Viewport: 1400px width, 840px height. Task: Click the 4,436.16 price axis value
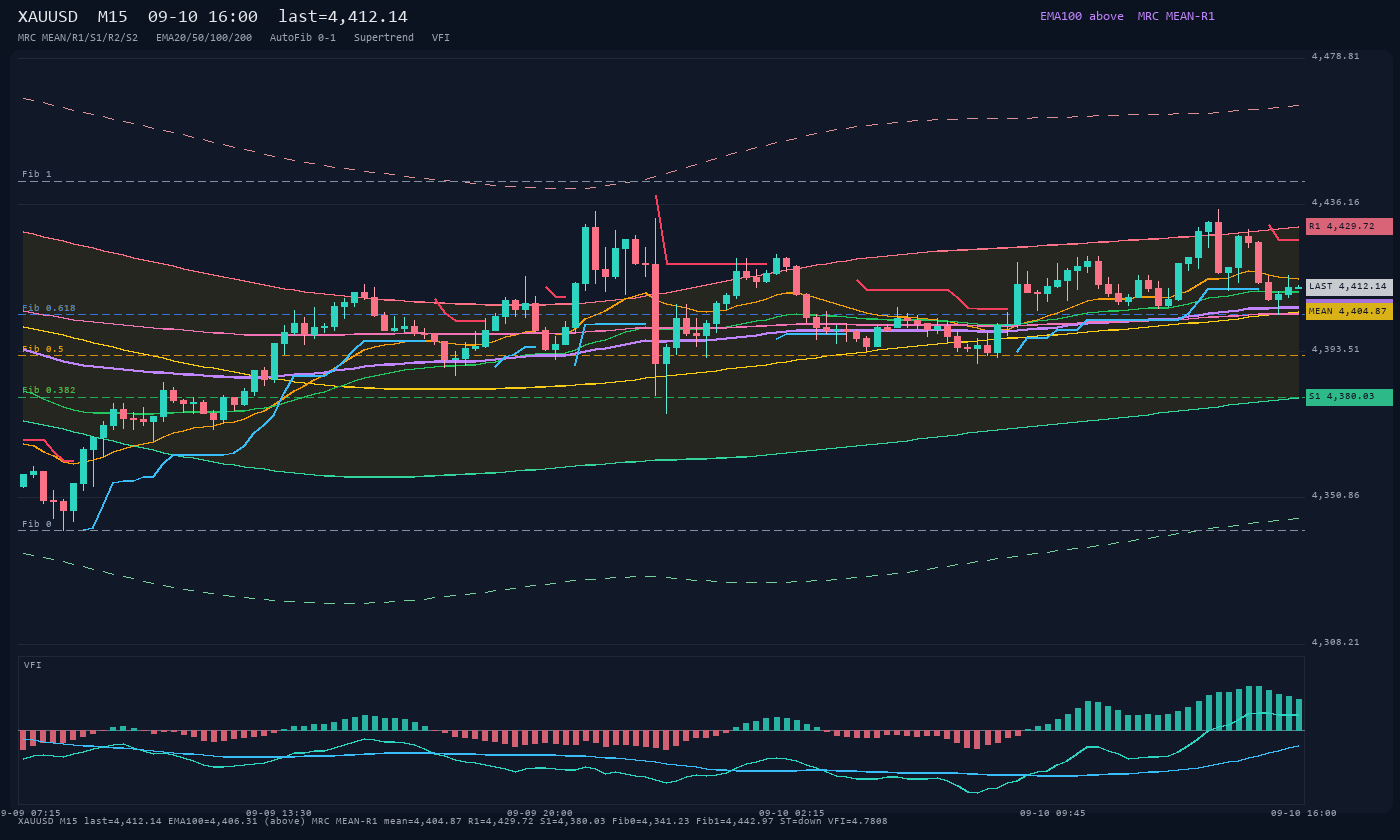[1336, 202]
